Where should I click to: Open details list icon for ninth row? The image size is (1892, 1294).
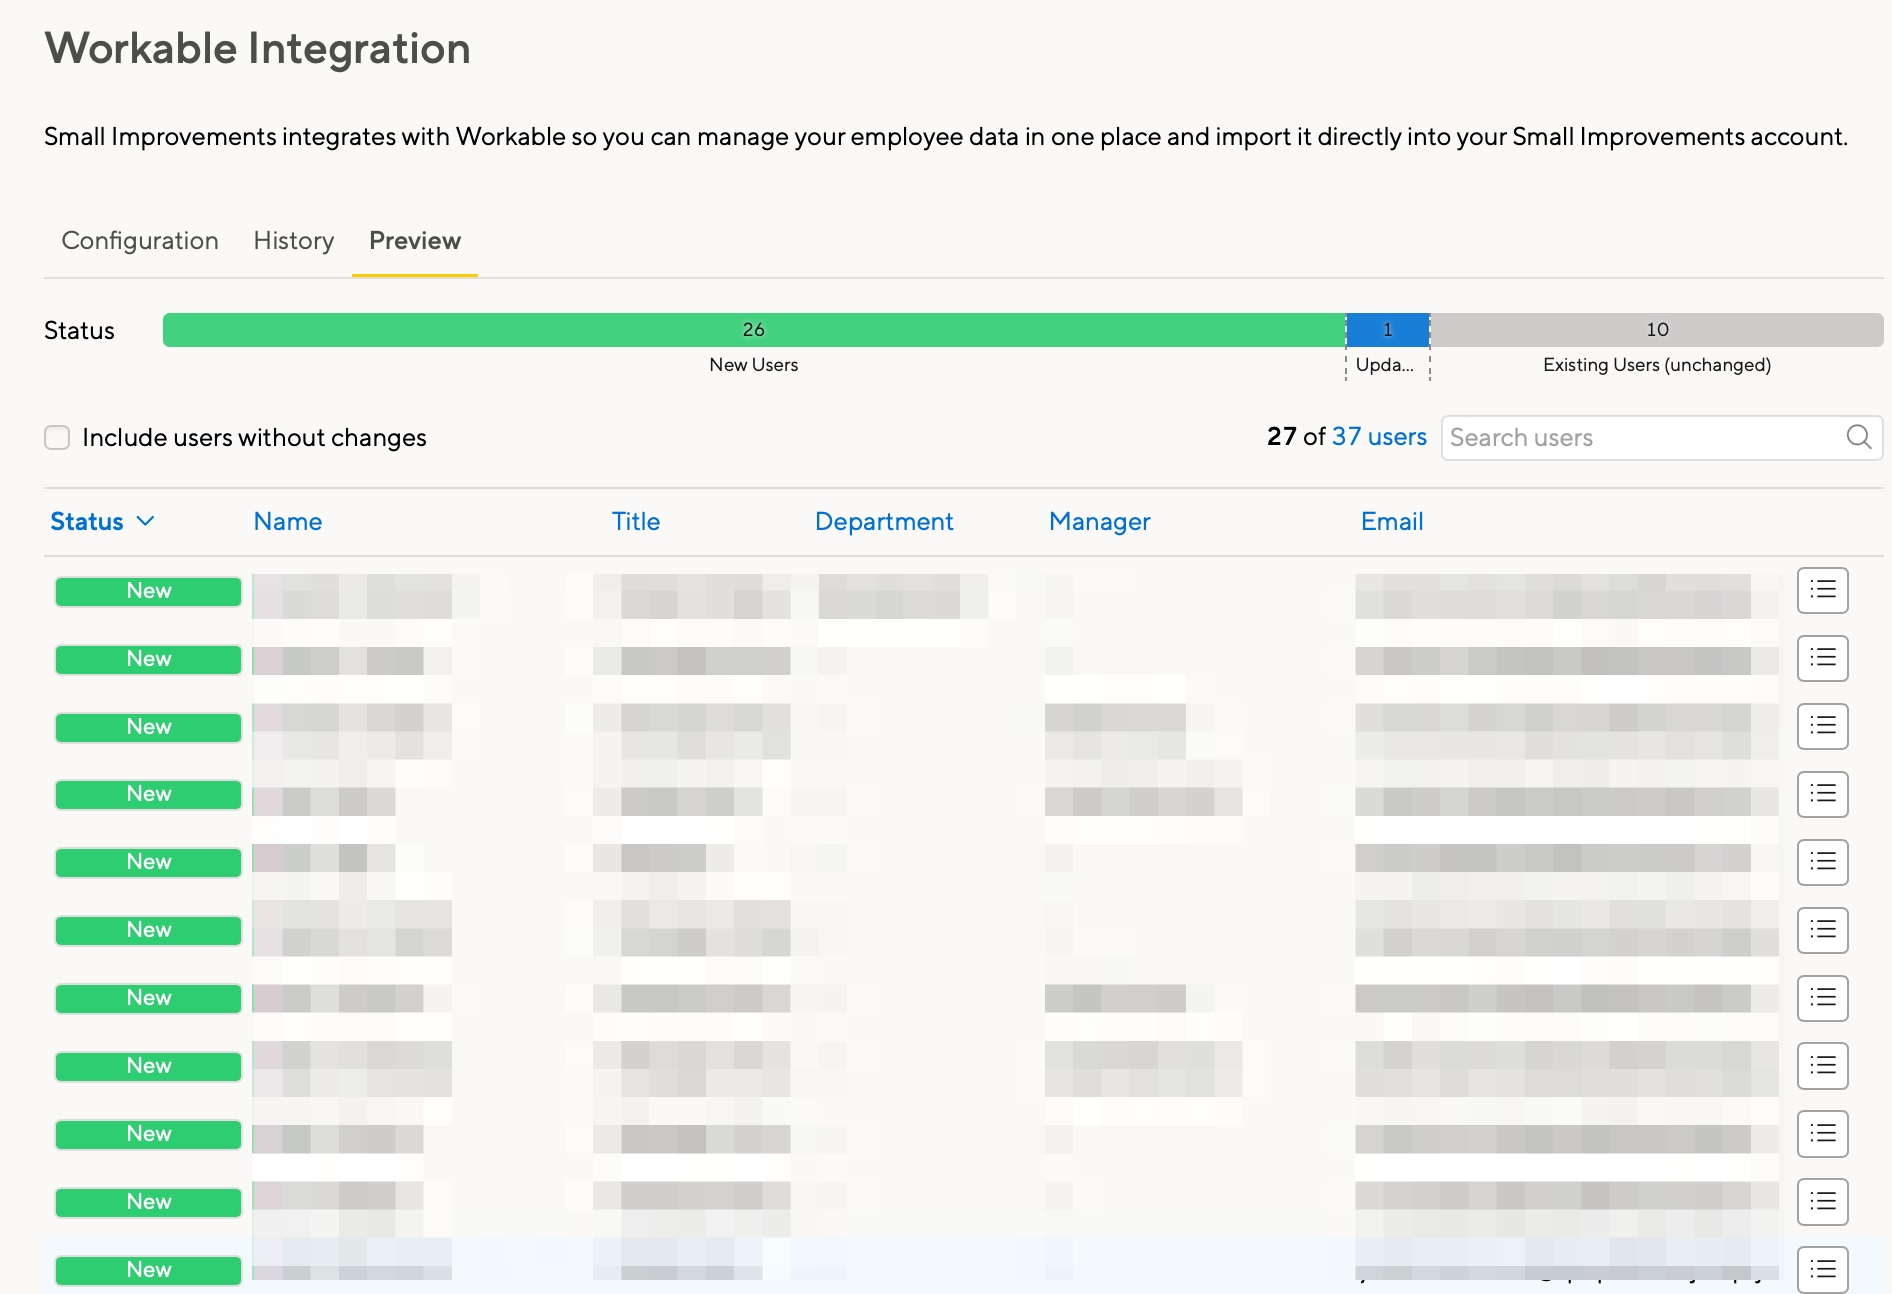coord(1823,1134)
